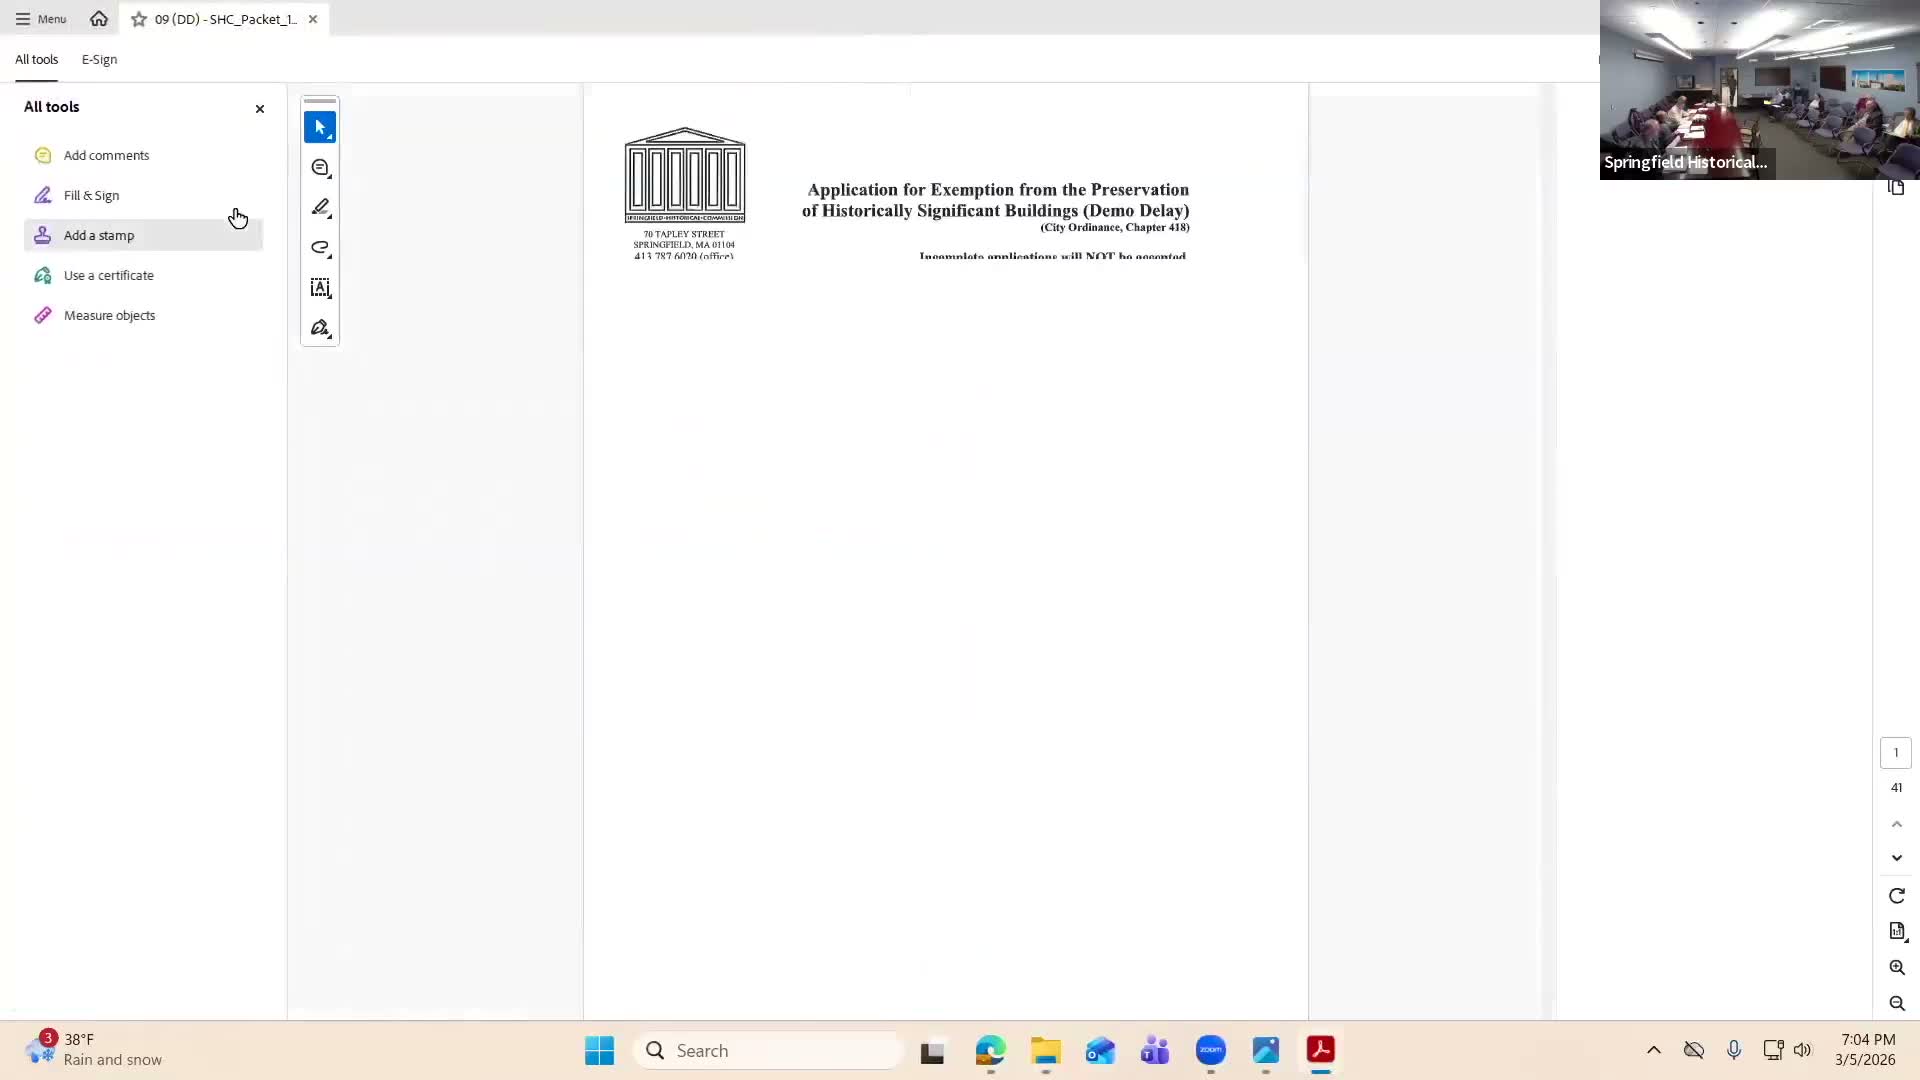Zoom out of the document
Viewport: 1920px width, 1080px height.
click(1896, 1003)
